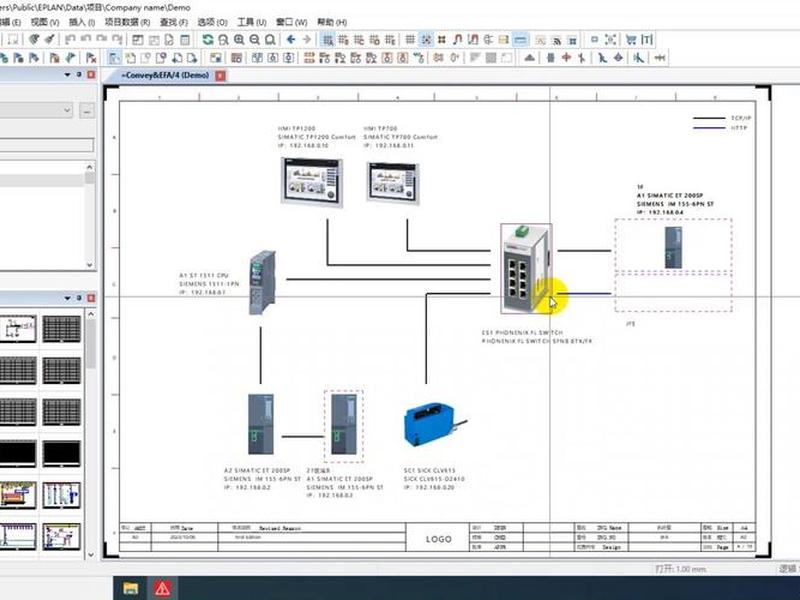Click the LOGO cell in title block
Viewport: 800px width, 600px height.
pyautogui.click(x=438, y=539)
